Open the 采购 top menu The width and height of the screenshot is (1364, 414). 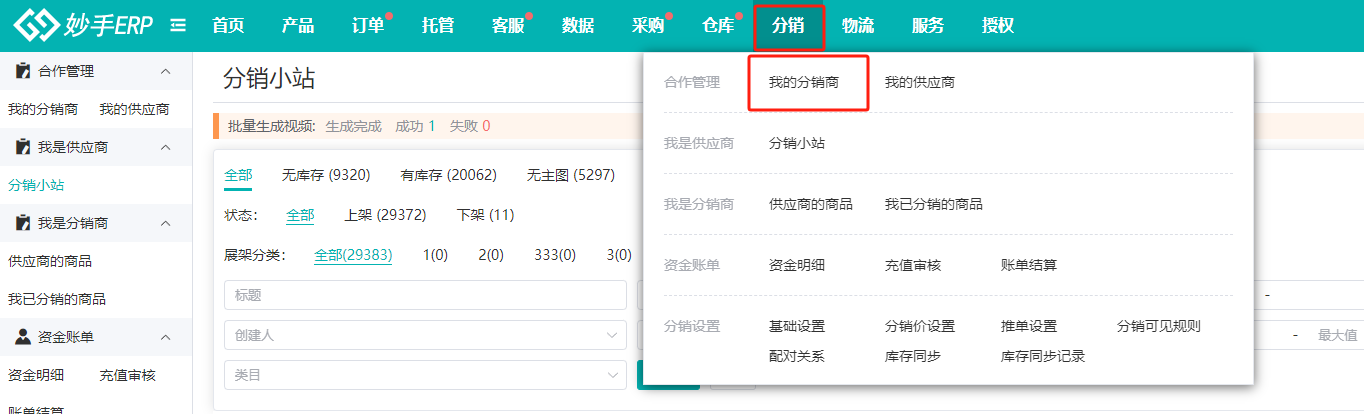648,26
